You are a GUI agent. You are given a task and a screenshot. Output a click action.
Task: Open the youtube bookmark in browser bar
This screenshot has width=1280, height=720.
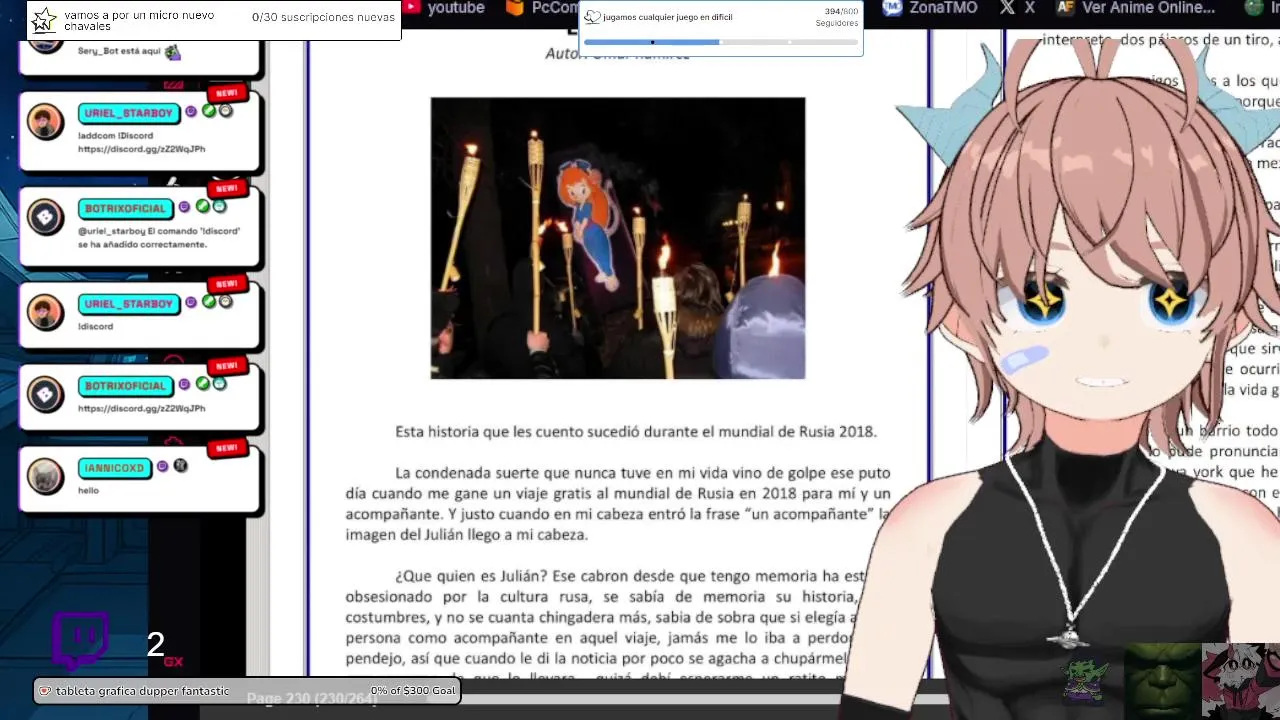coord(445,8)
